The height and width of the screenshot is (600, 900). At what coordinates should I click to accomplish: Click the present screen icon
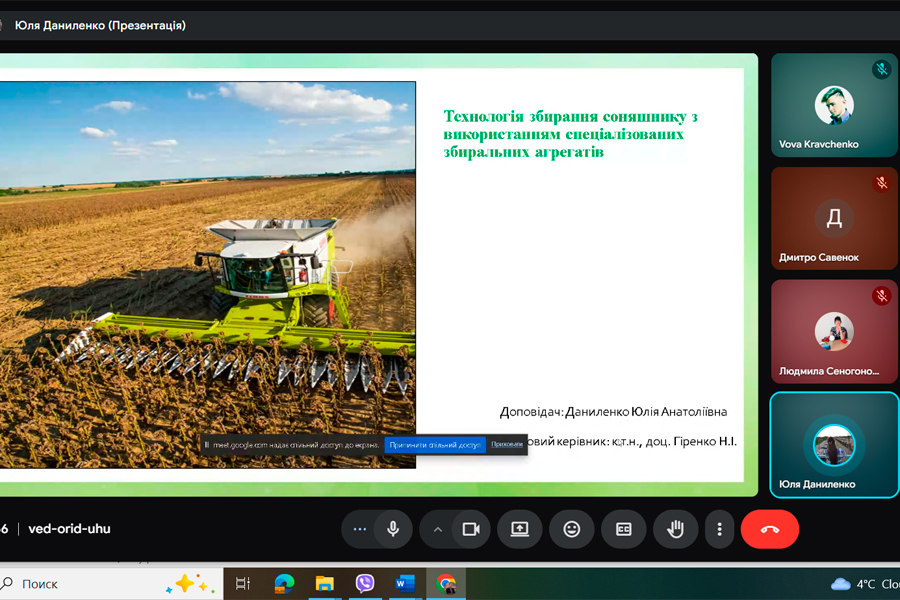(519, 529)
